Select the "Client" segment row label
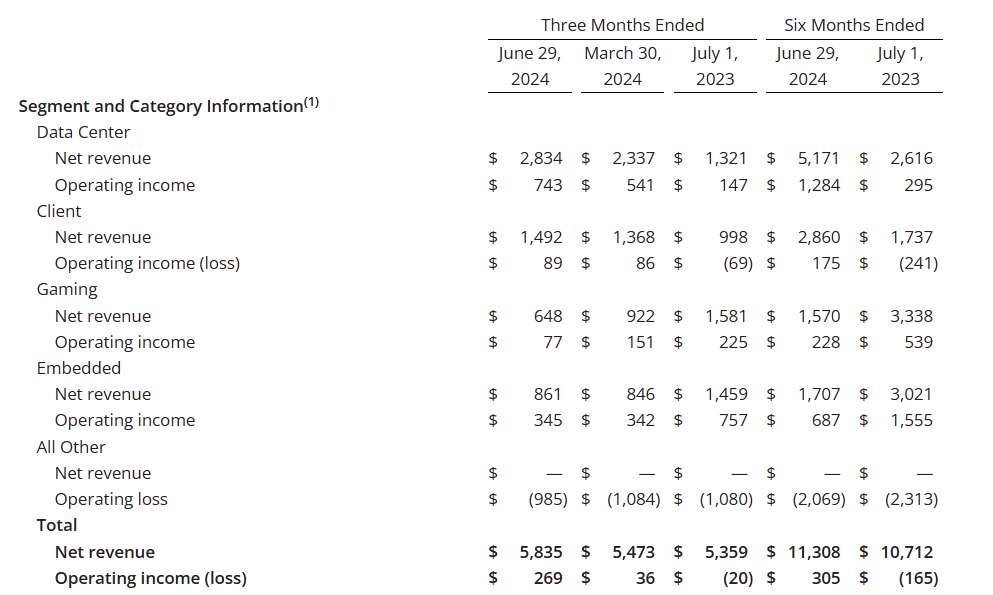This screenshot has height=595, width=993. click(x=59, y=211)
